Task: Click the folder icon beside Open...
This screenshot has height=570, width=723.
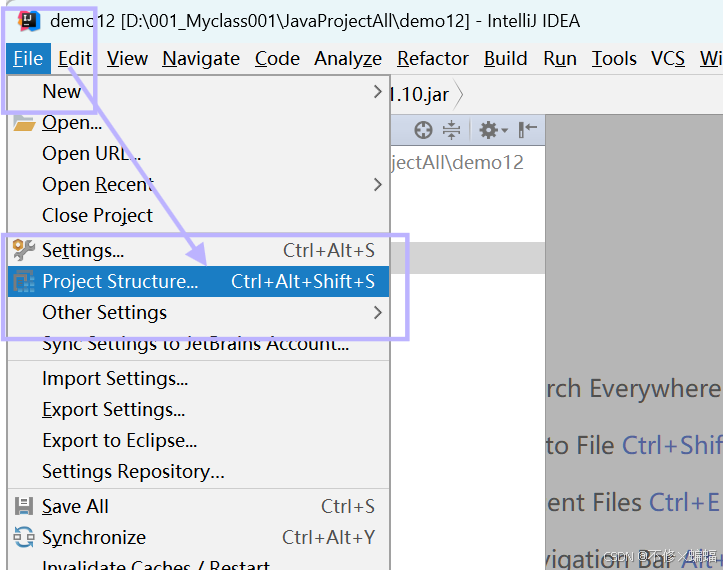Action: coord(24,123)
